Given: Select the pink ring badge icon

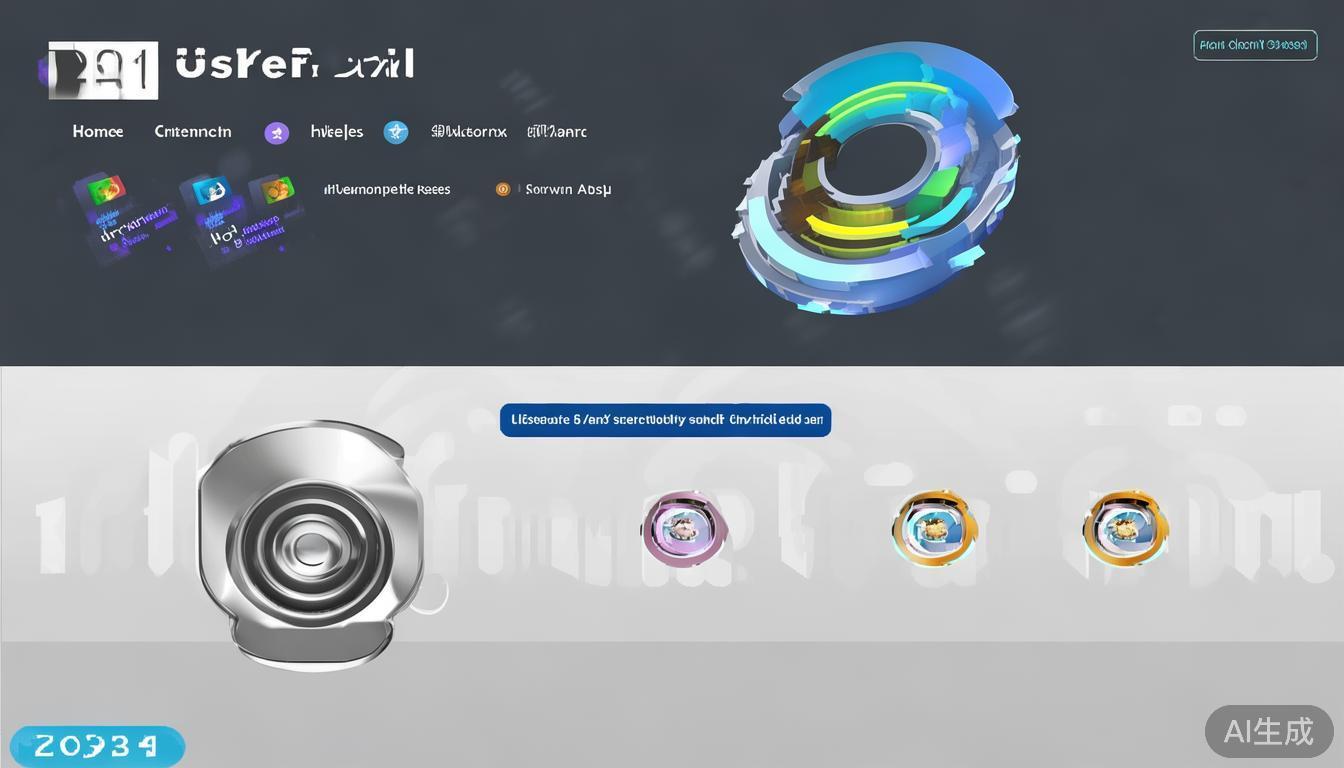Looking at the screenshot, I should pyautogui.click(x=684, y=528).
